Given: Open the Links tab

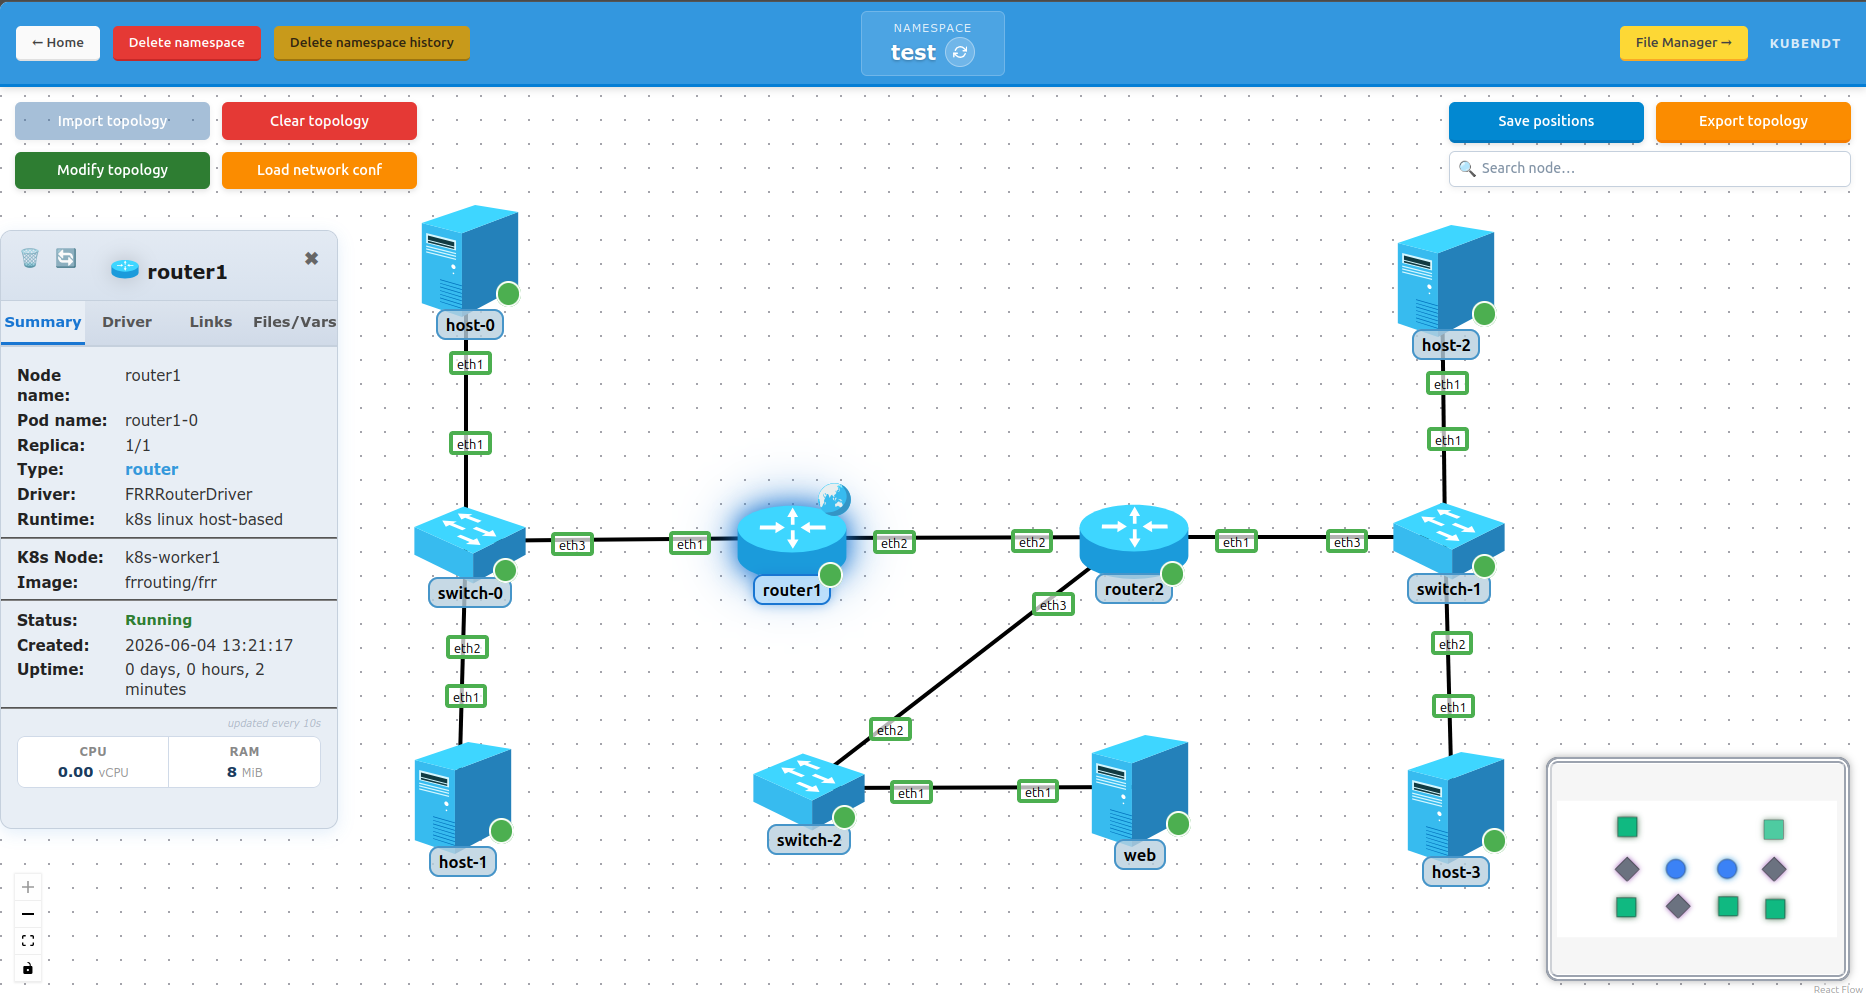Looking at the screenshot, I should [x=211, y=322].
